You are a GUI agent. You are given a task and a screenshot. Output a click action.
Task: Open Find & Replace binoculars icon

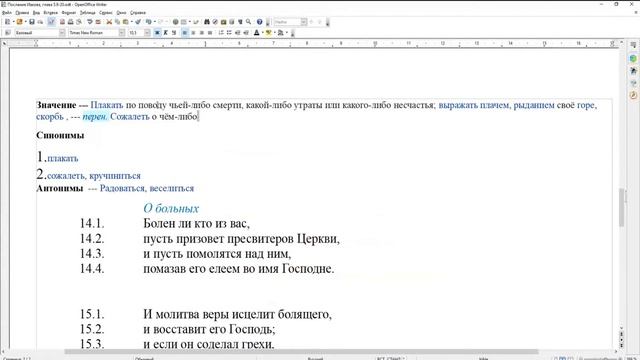(207, 22)
